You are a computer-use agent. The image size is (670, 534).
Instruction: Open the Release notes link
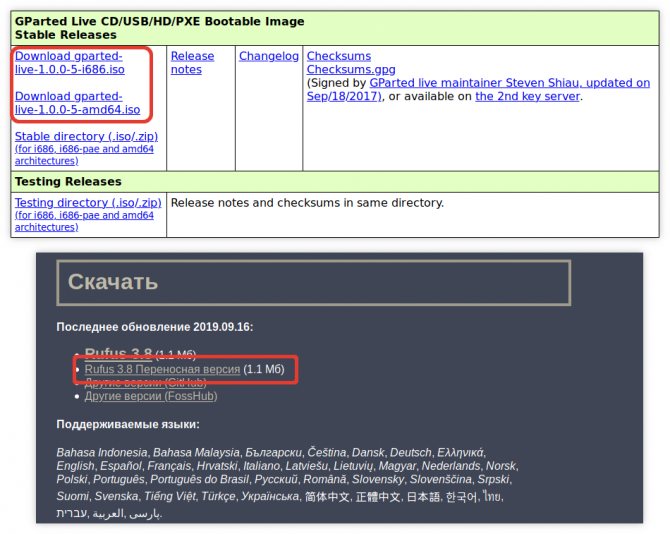tap(192, 63)
